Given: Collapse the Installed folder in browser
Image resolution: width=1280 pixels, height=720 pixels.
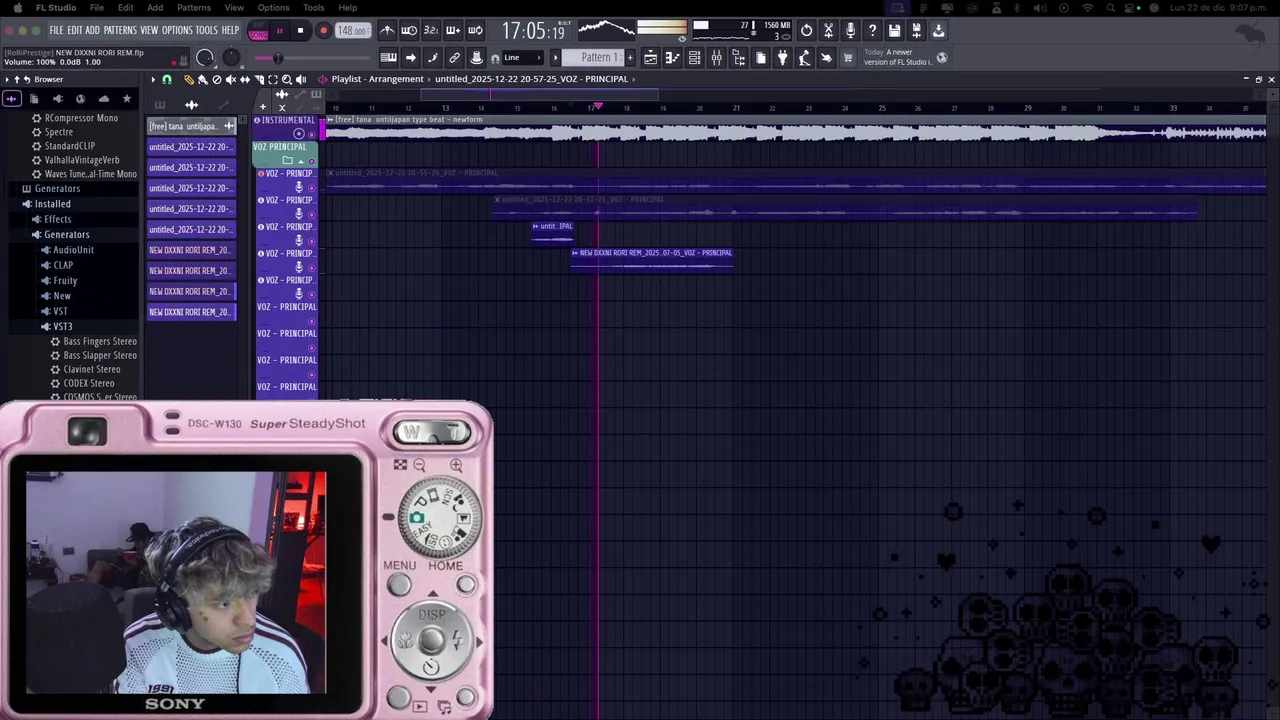Looking at the screenshot, I should (52, 204).
